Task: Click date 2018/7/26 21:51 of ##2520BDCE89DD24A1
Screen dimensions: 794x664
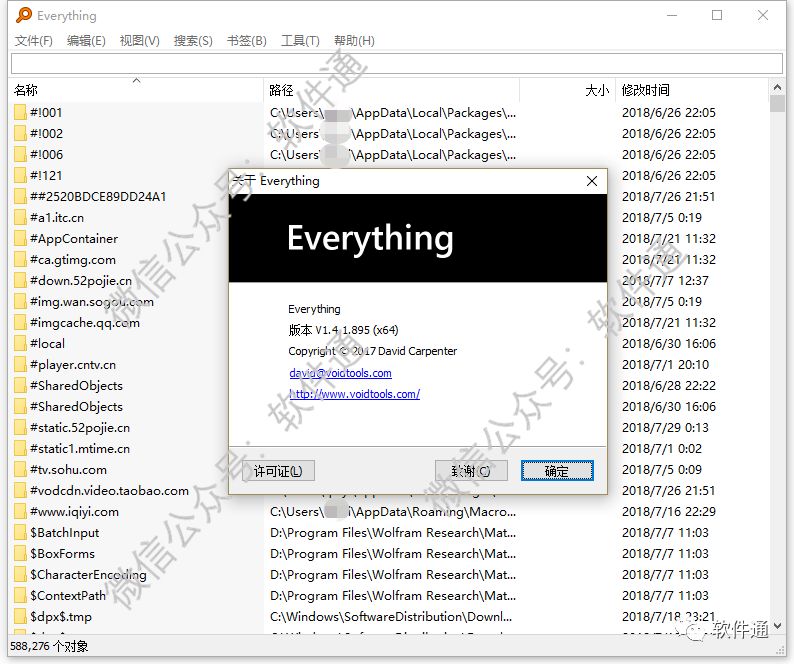Action: [x=668, y=197]
